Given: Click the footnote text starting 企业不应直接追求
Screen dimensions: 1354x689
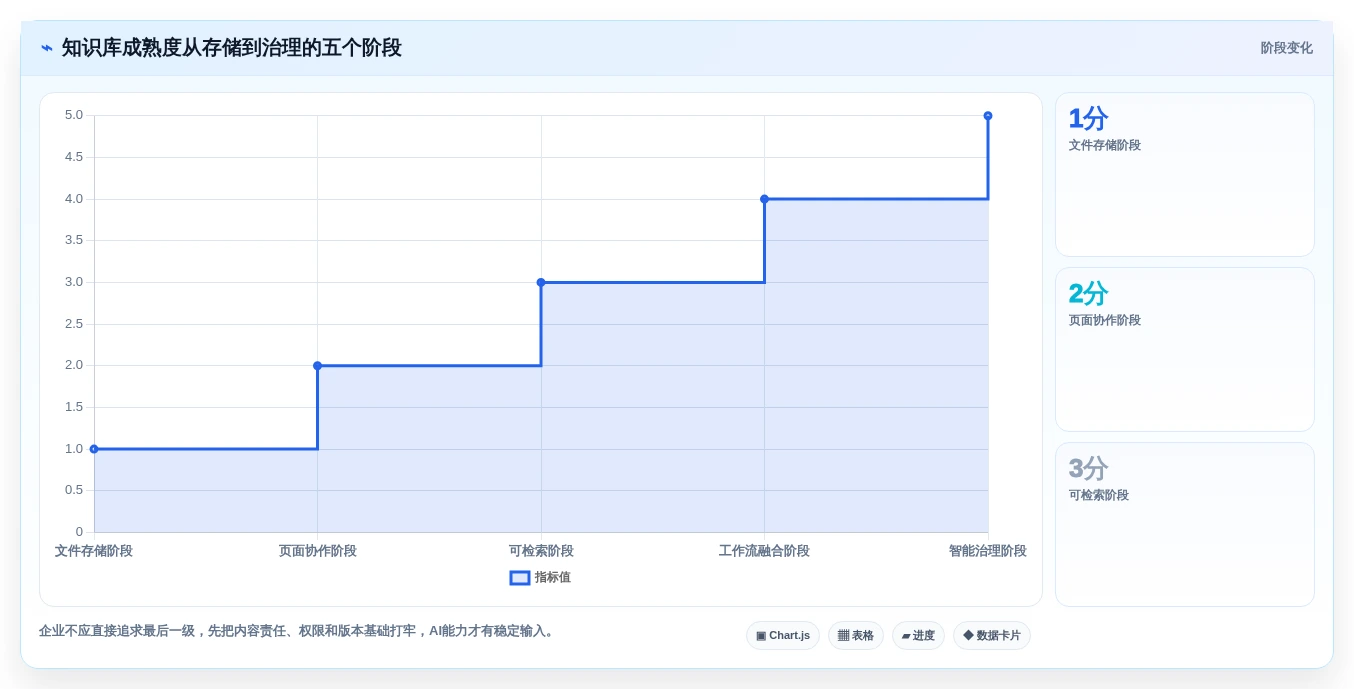Looking at the screenshot, I should coord(298,631).
